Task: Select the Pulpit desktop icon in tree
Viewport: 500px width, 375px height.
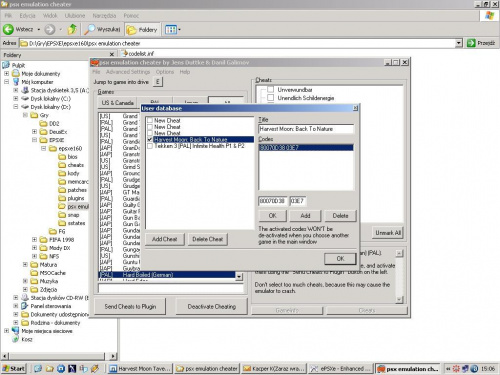Action: point(6,65)
